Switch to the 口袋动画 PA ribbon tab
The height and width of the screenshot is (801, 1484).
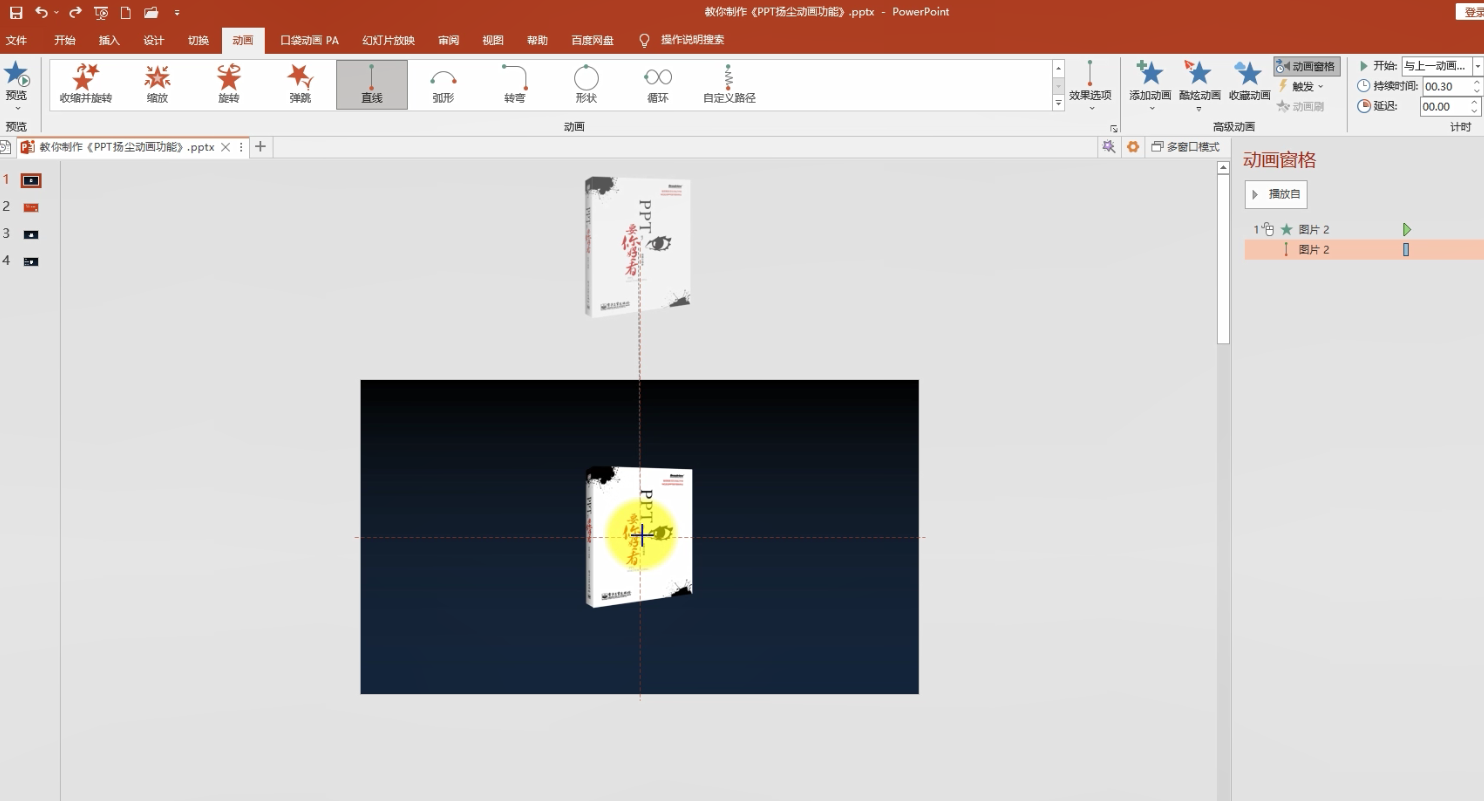(310, 40)
